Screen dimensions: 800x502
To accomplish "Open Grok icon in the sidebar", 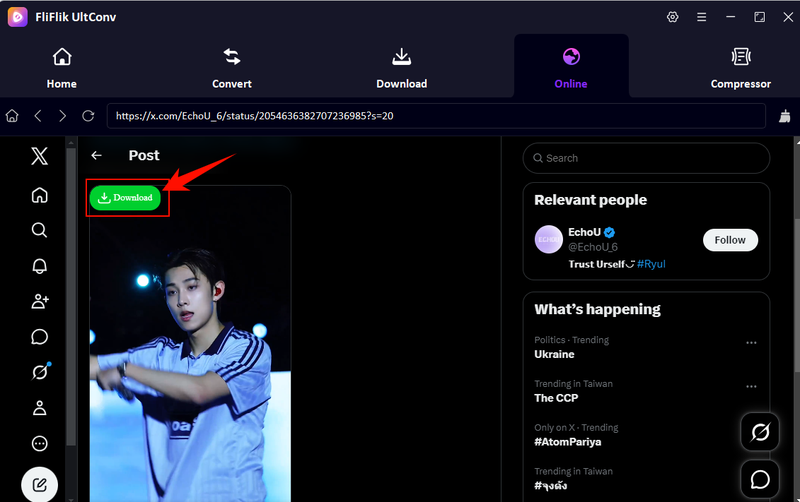I will click(39, 372).
